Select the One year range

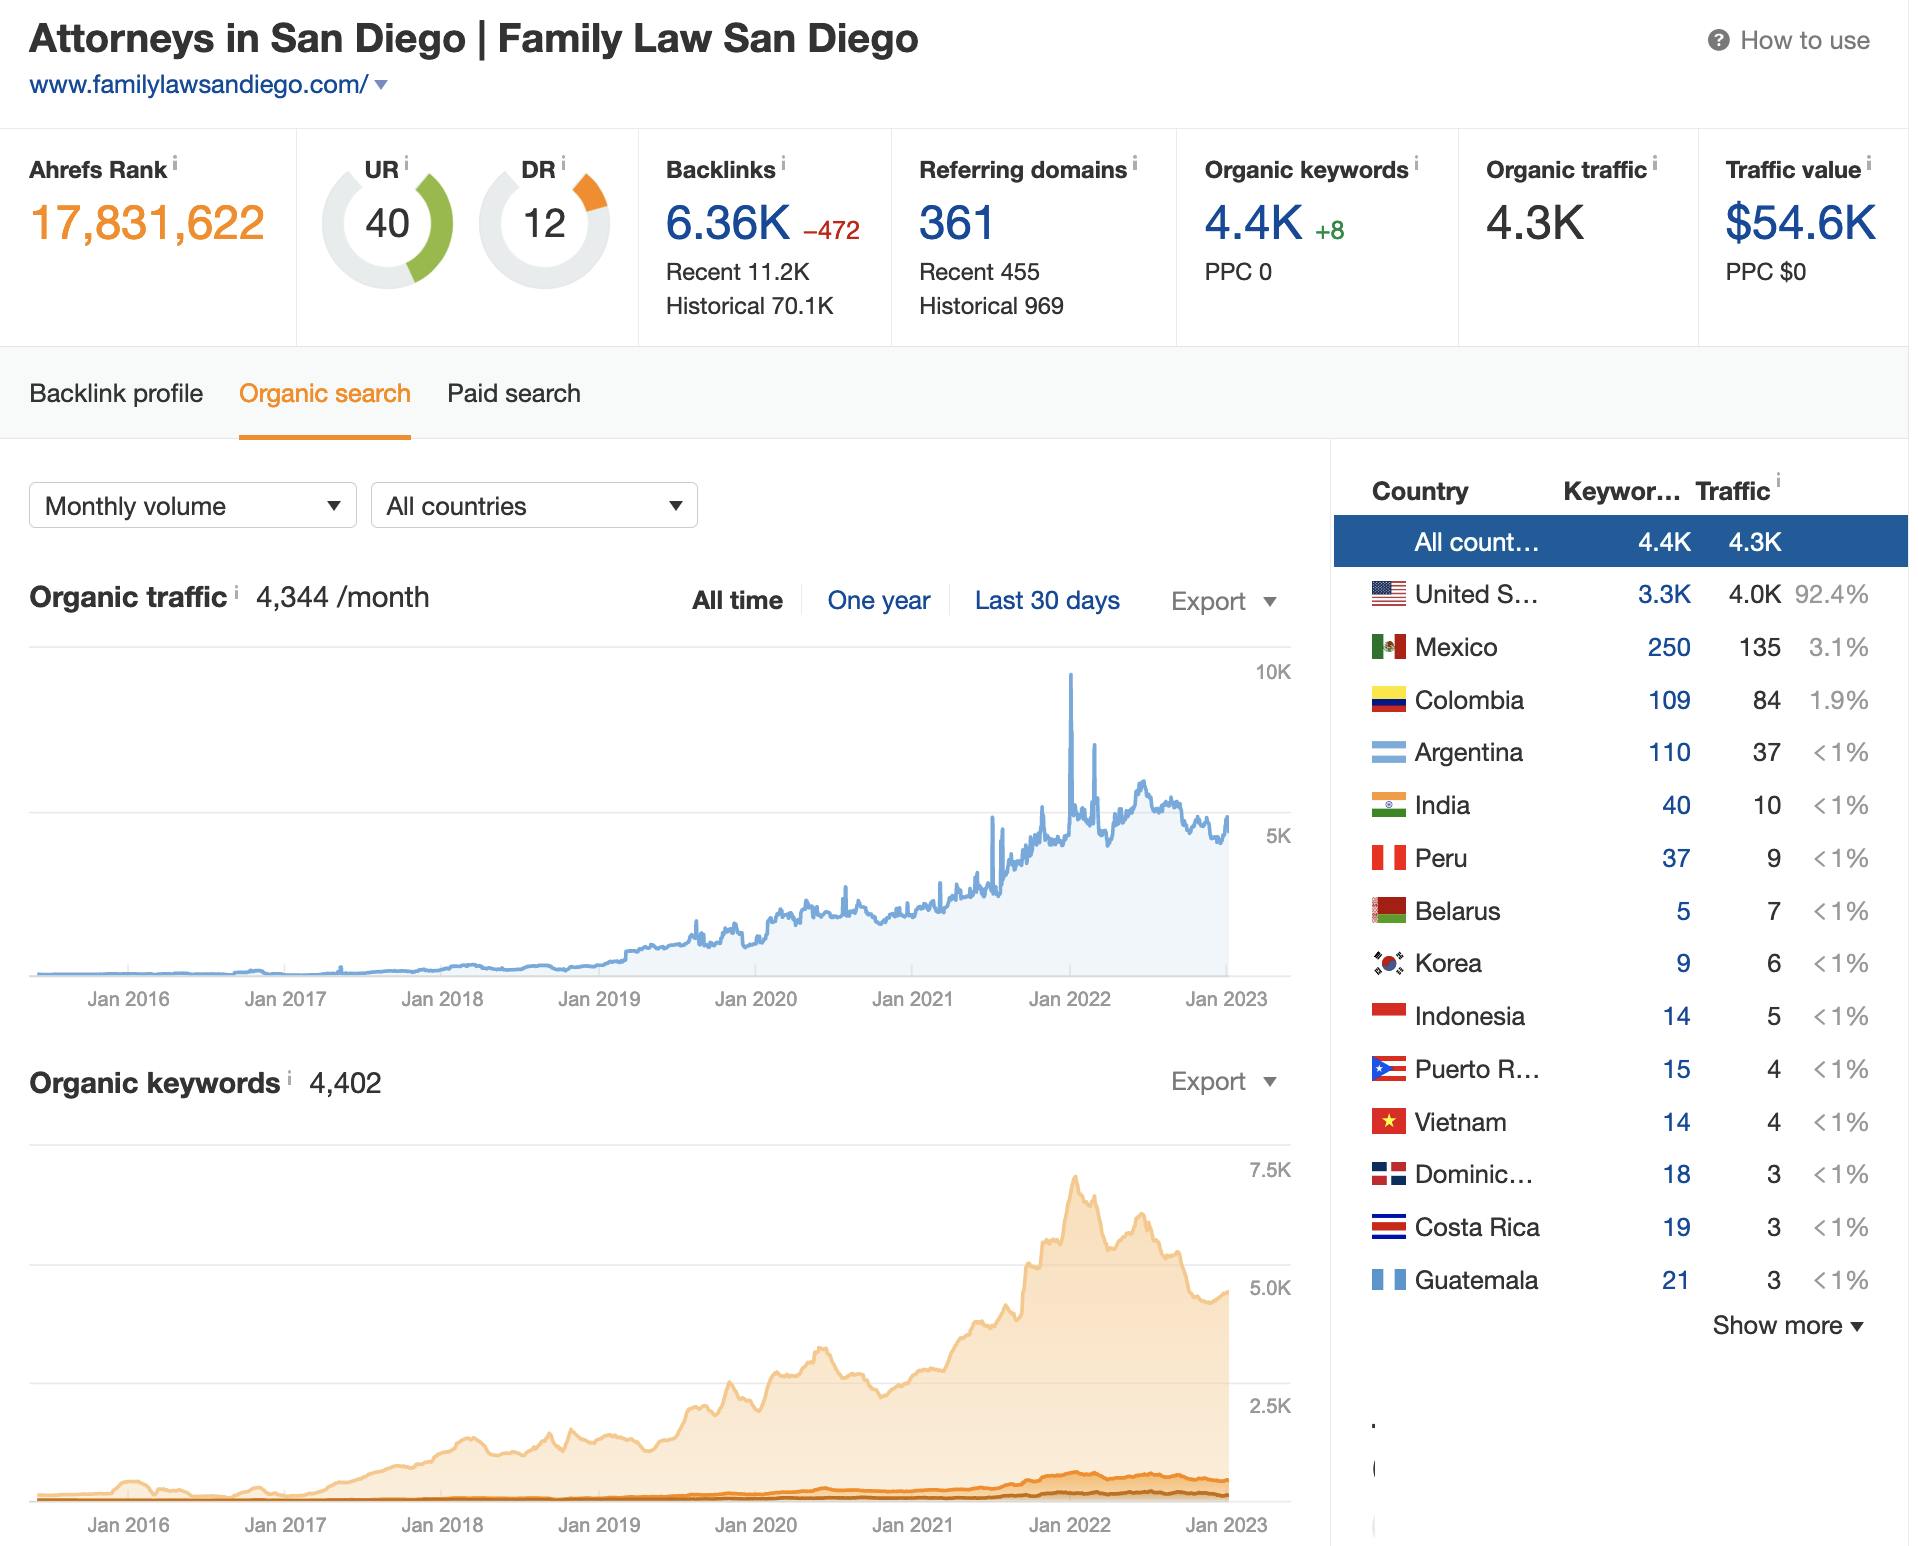tap(878, 601)
